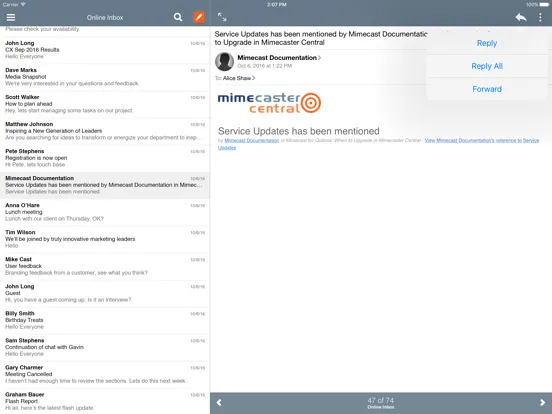Screen dimensions: 552x414
Task: Choose Forward from the popup menu
Action: click(x=487, y=89)
